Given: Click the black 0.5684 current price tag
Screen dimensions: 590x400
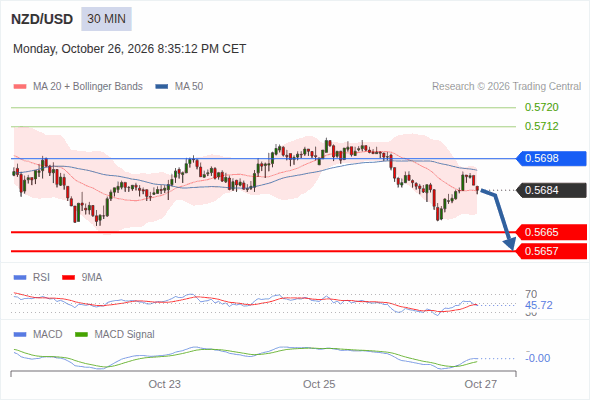Looking at the screenshot, I should coord(551,190).
